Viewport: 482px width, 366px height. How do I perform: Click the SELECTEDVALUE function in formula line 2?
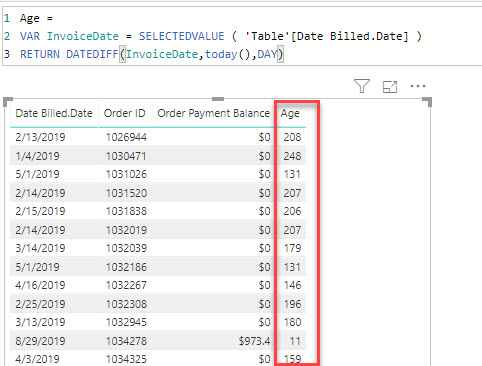click(x=182, y=36)
